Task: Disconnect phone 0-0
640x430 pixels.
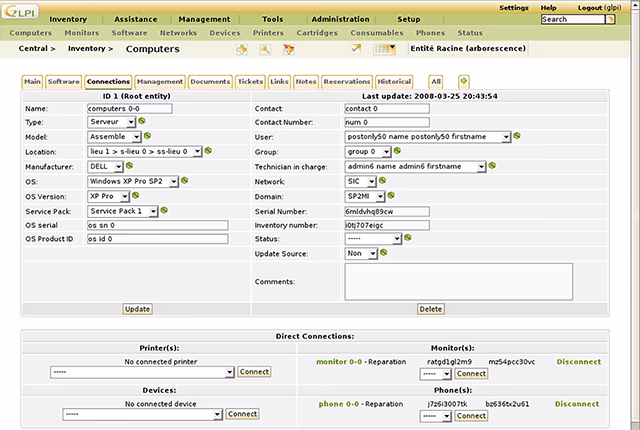Action: 577,404
